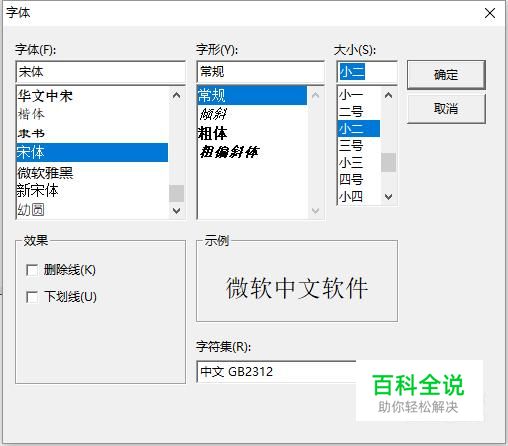The image size is (508, 446).
Task: Close the 字体 dialog window
Action: (490, 13)
